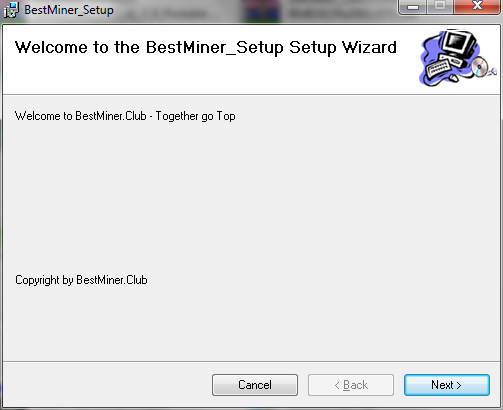The image size is (503, 410).
Task: Cancel the BestMiner setup wizard
Action: (255, 385)
